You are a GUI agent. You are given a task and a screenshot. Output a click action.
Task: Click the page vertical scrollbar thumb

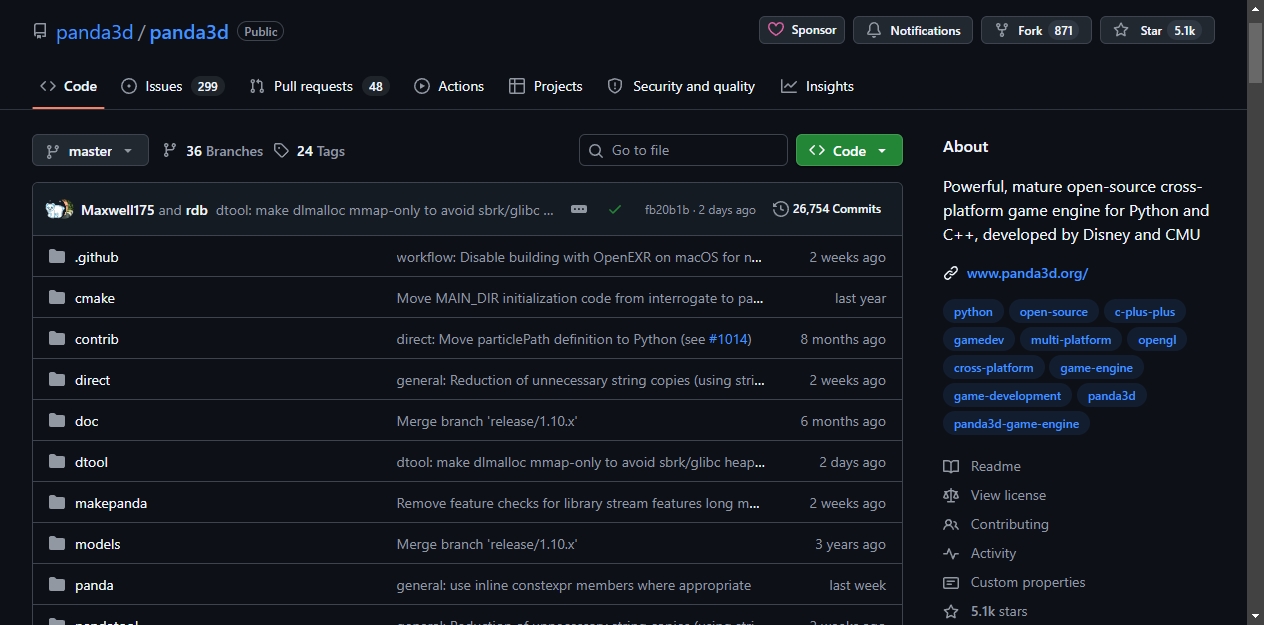1255,52
